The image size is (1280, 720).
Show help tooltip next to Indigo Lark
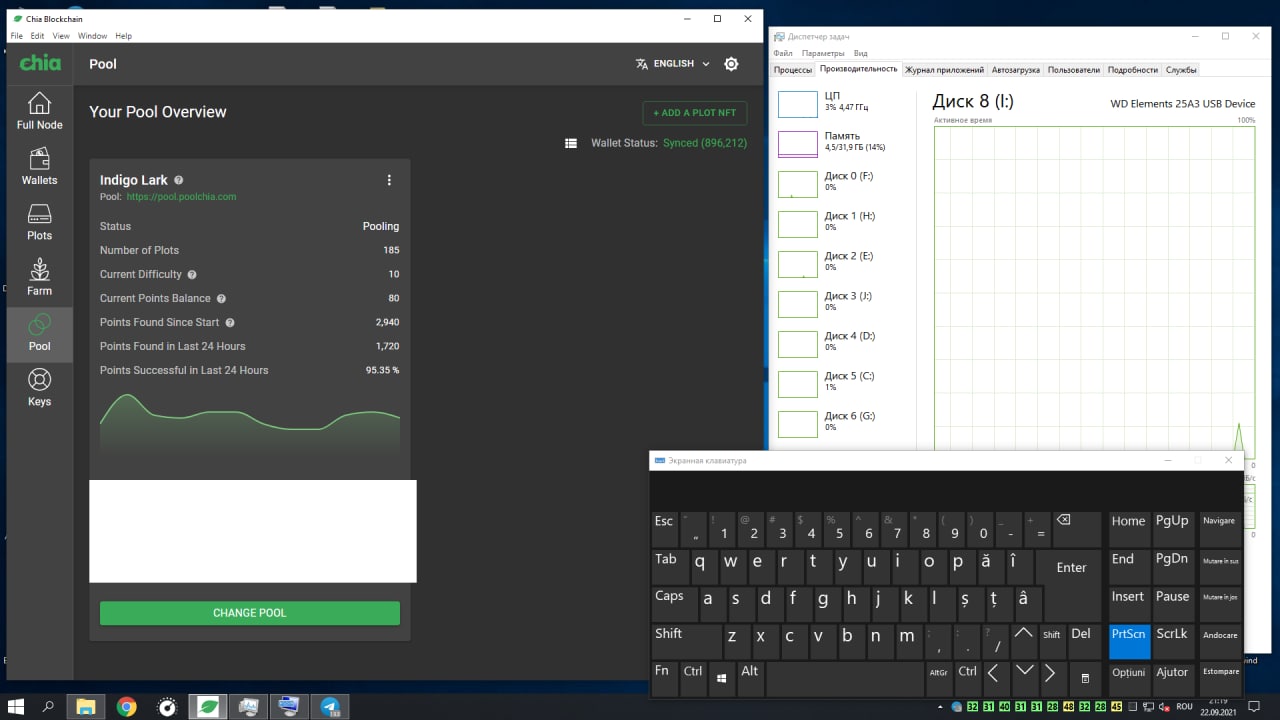(179, 180)
